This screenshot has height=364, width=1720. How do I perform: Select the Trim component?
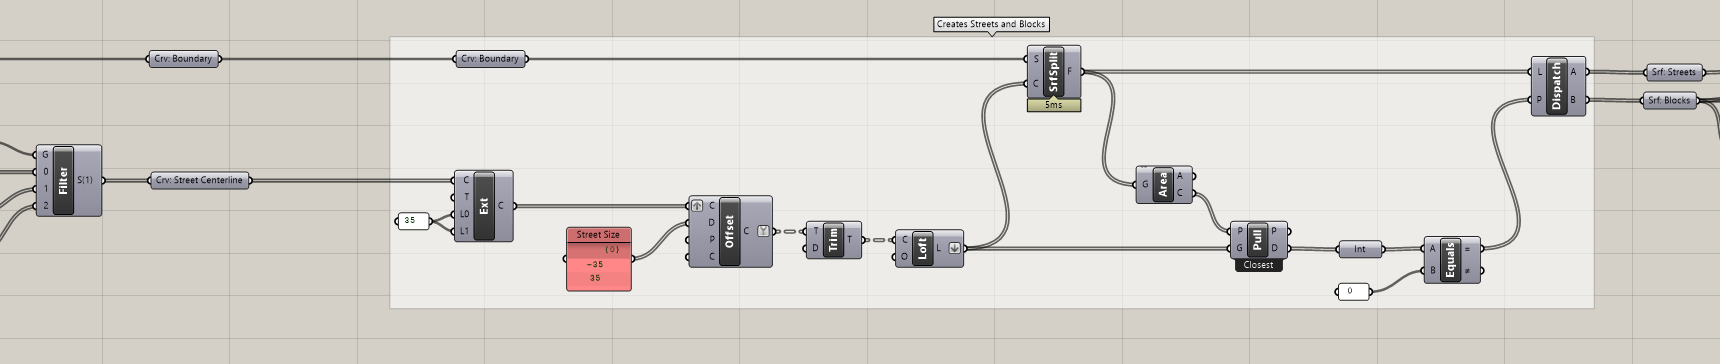[x=833, y=240]
